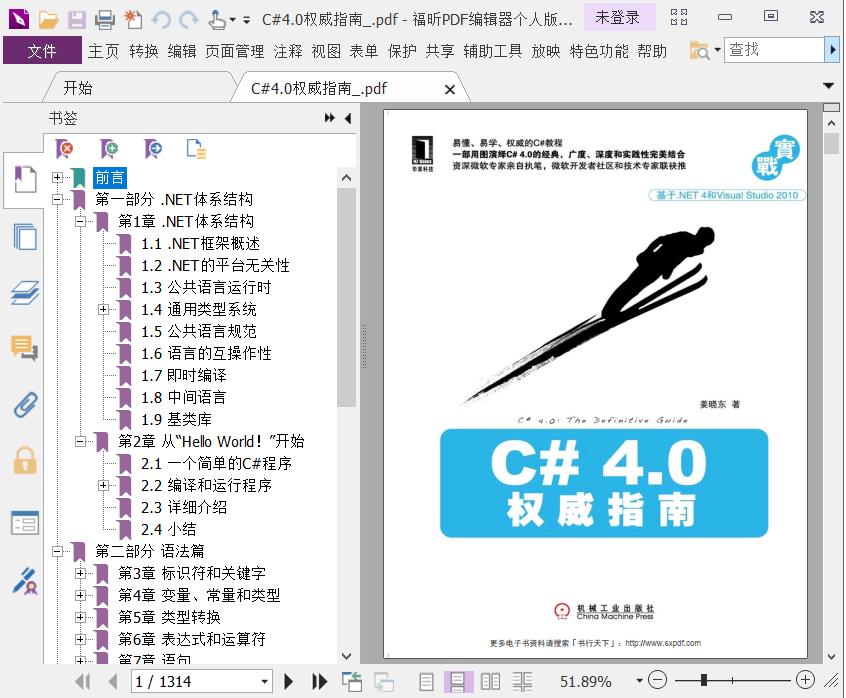Collapse the 第2章 Hello World chapter

pos(80,441)
